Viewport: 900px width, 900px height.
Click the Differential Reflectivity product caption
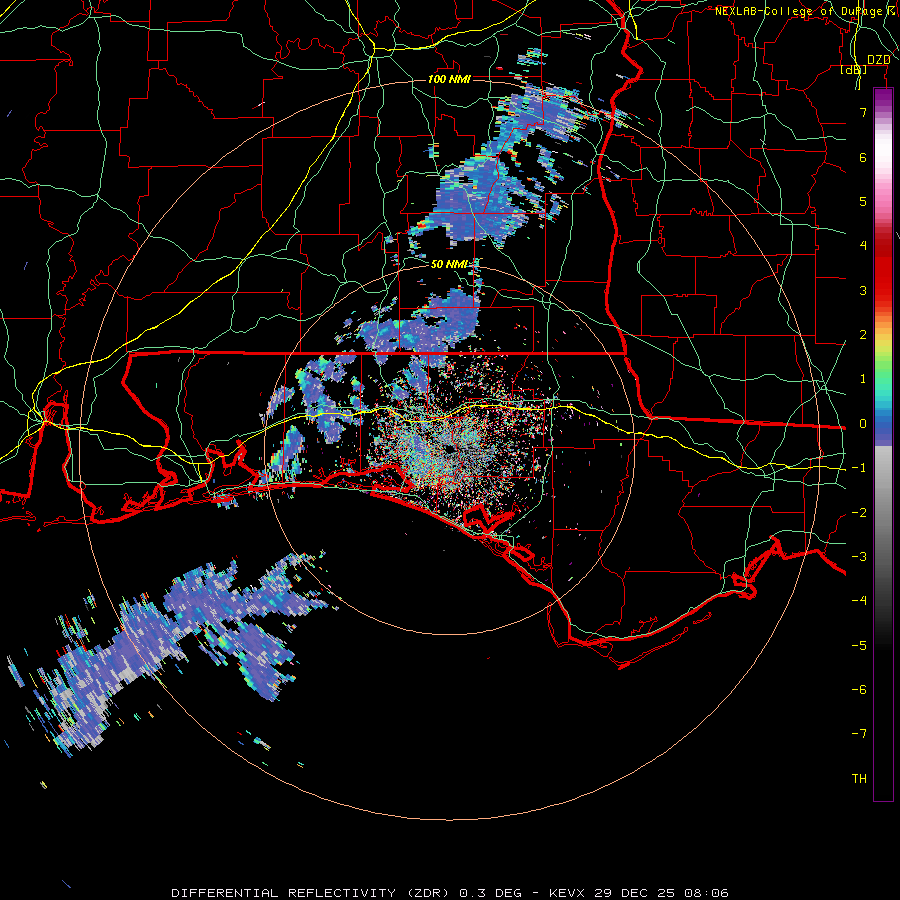click(x=449, y=893)
